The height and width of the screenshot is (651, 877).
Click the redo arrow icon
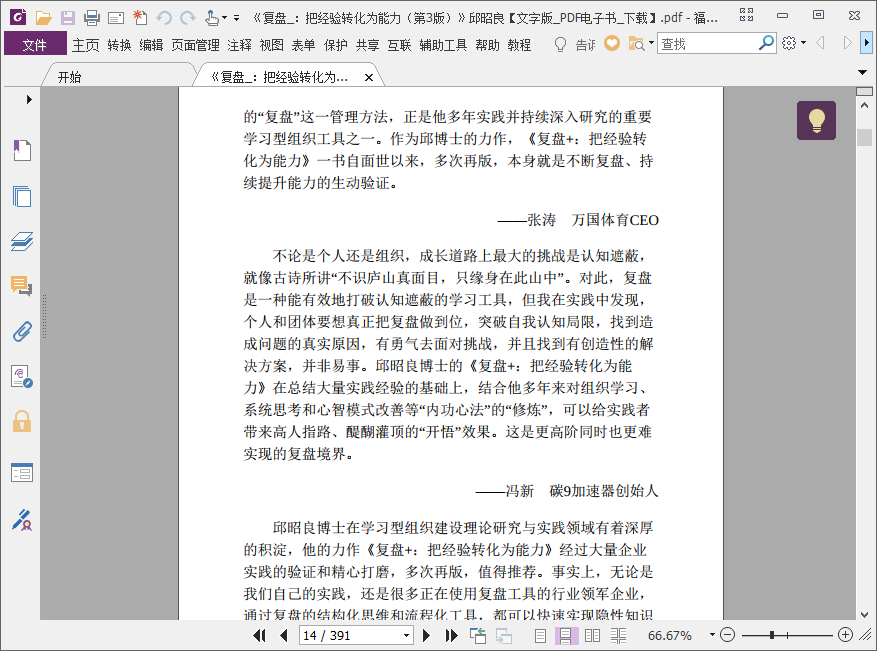[188, 18]
